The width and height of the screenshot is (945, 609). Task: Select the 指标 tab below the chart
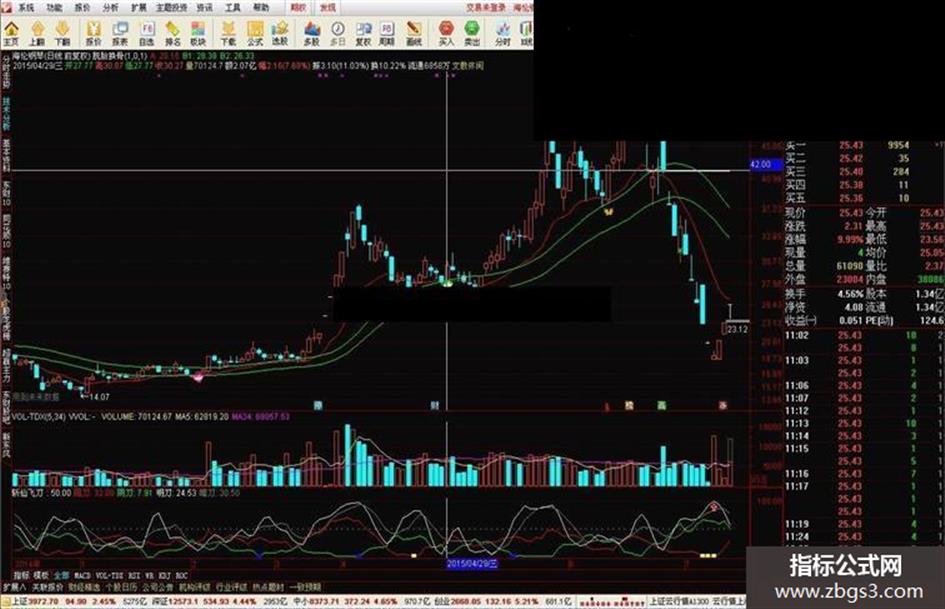click(21, 575)
